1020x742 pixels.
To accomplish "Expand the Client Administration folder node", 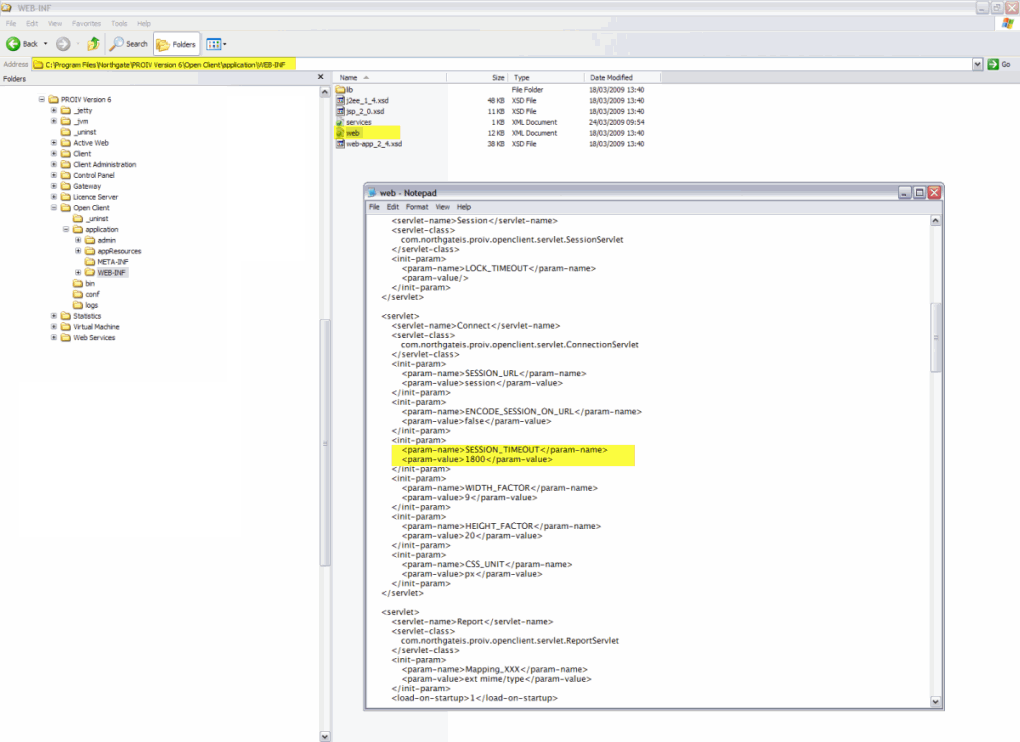I will pos(54,165).
